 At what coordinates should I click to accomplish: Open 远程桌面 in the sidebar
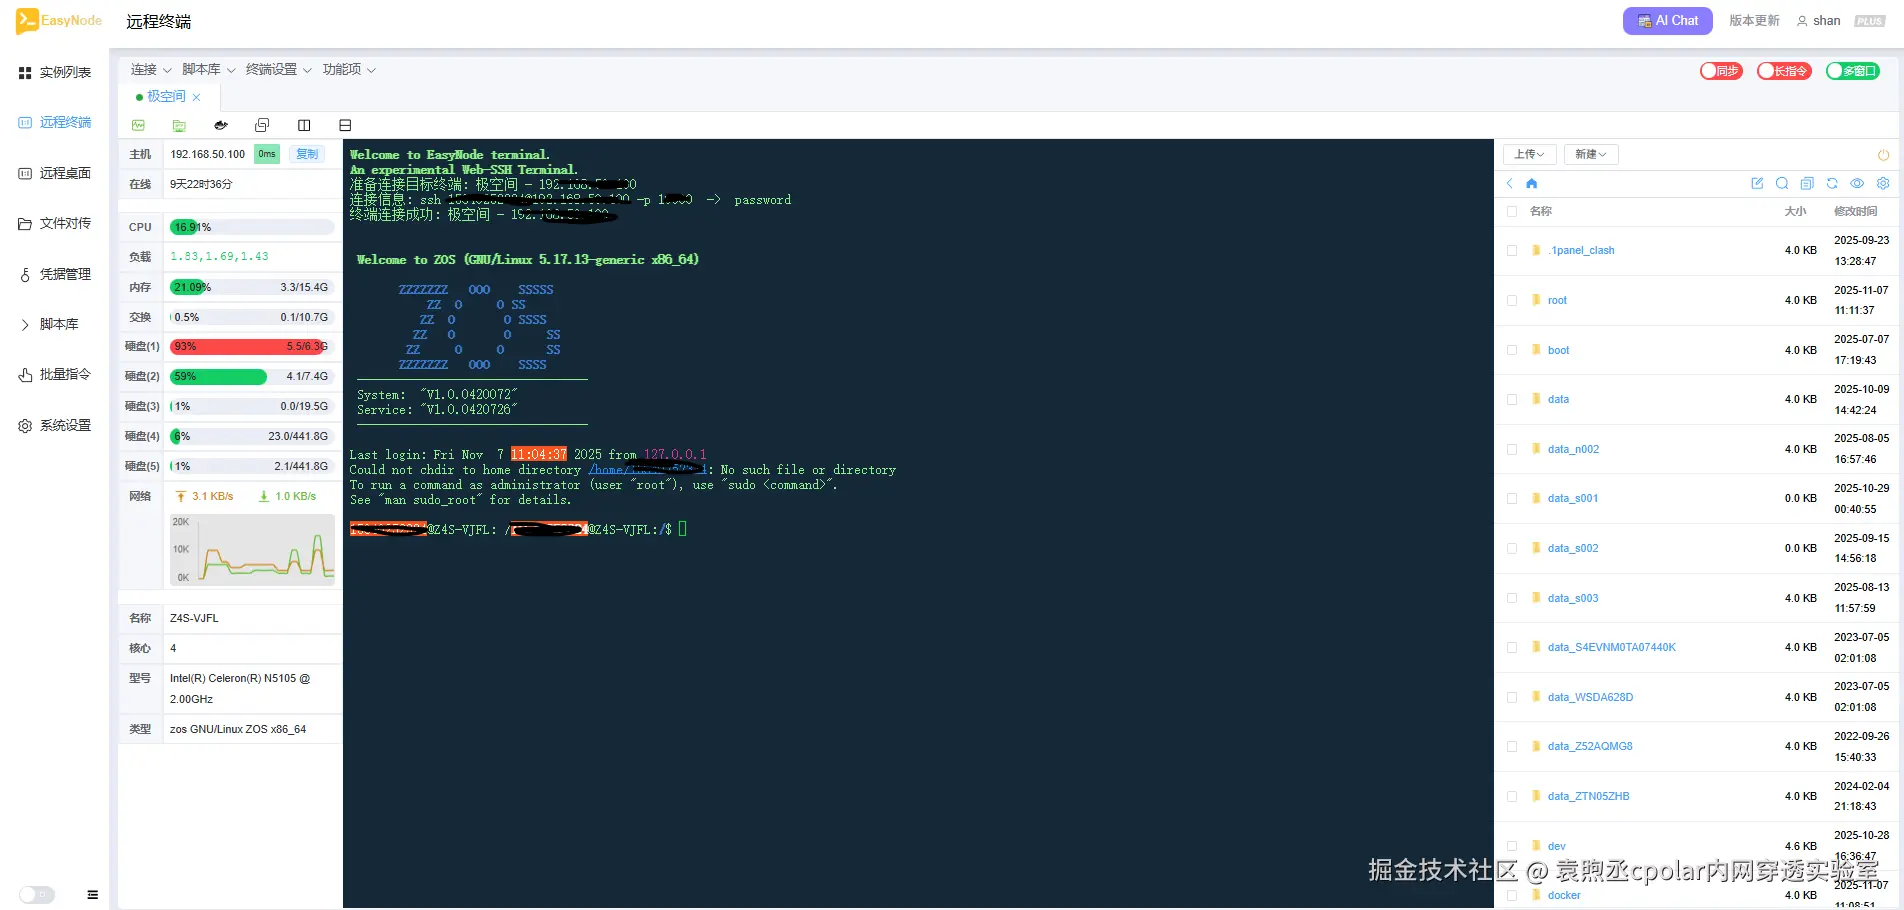(x=55, y=173)
